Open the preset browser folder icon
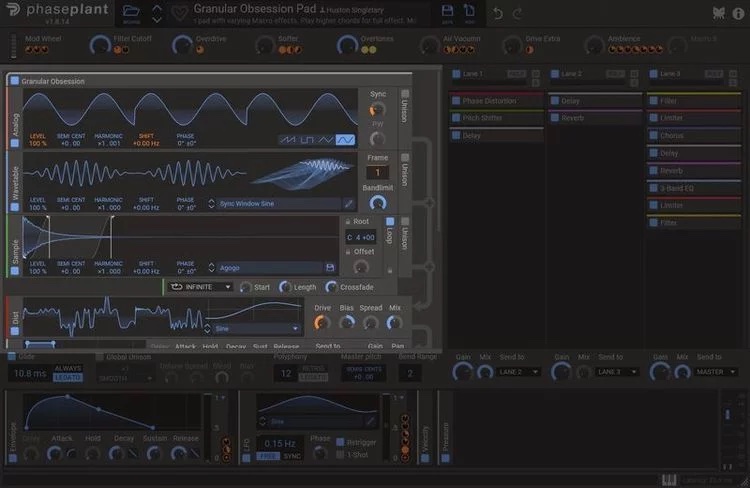The height and width of the screenshot is (488, 750). point(131,11)
